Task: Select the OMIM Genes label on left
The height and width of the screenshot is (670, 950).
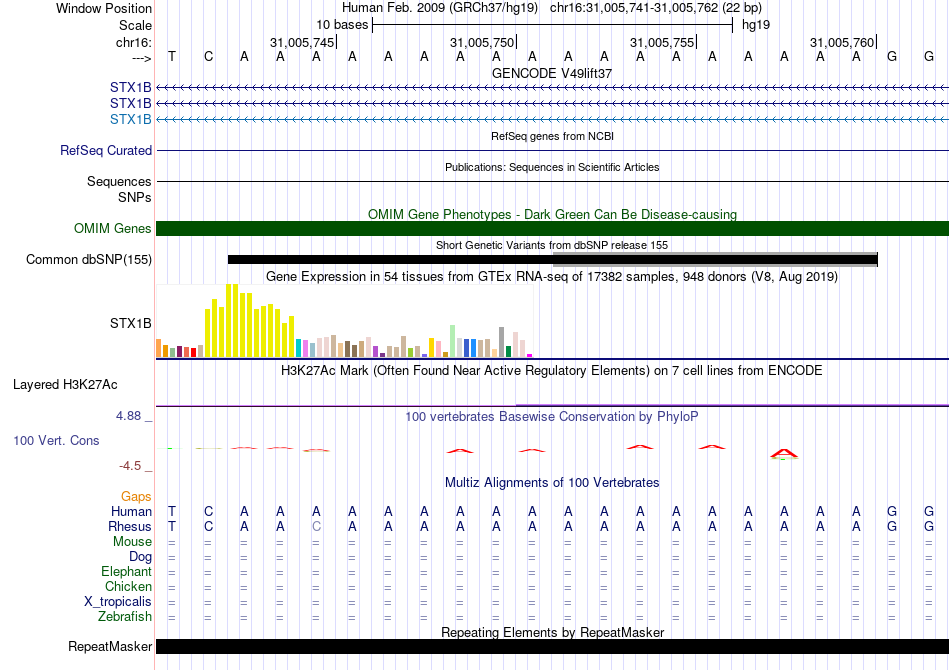Action: pyautogui.click(x=113, y=229)
